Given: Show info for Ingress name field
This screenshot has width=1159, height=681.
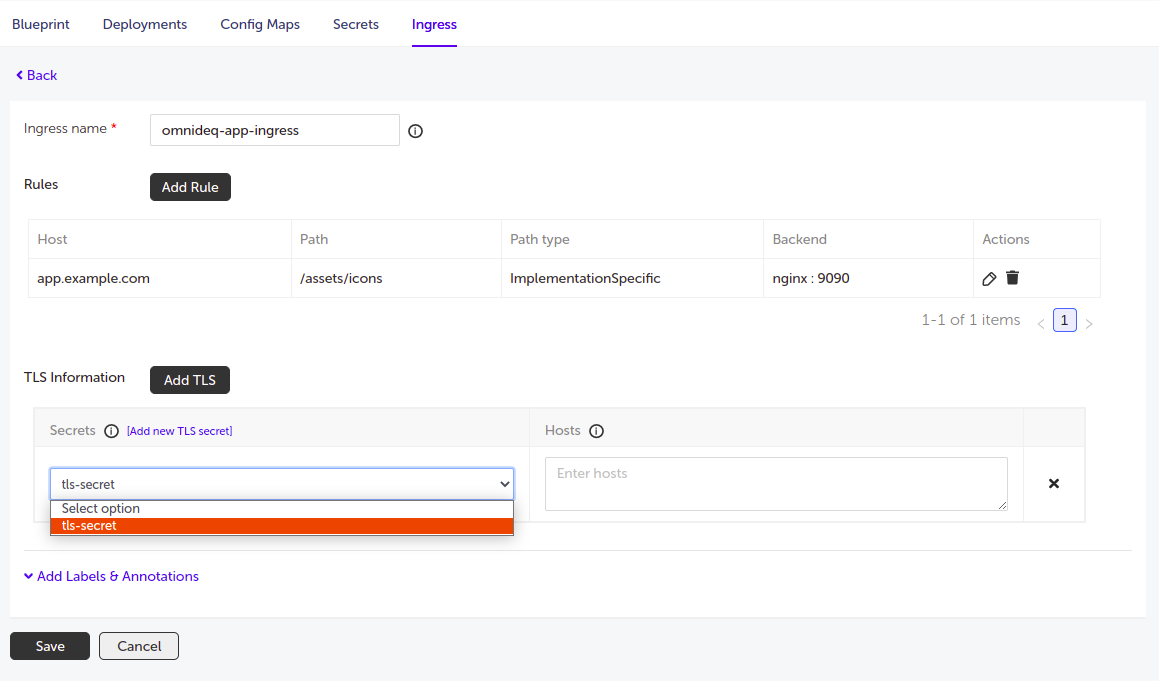Looking at the screenshot, I should (415, 131).
